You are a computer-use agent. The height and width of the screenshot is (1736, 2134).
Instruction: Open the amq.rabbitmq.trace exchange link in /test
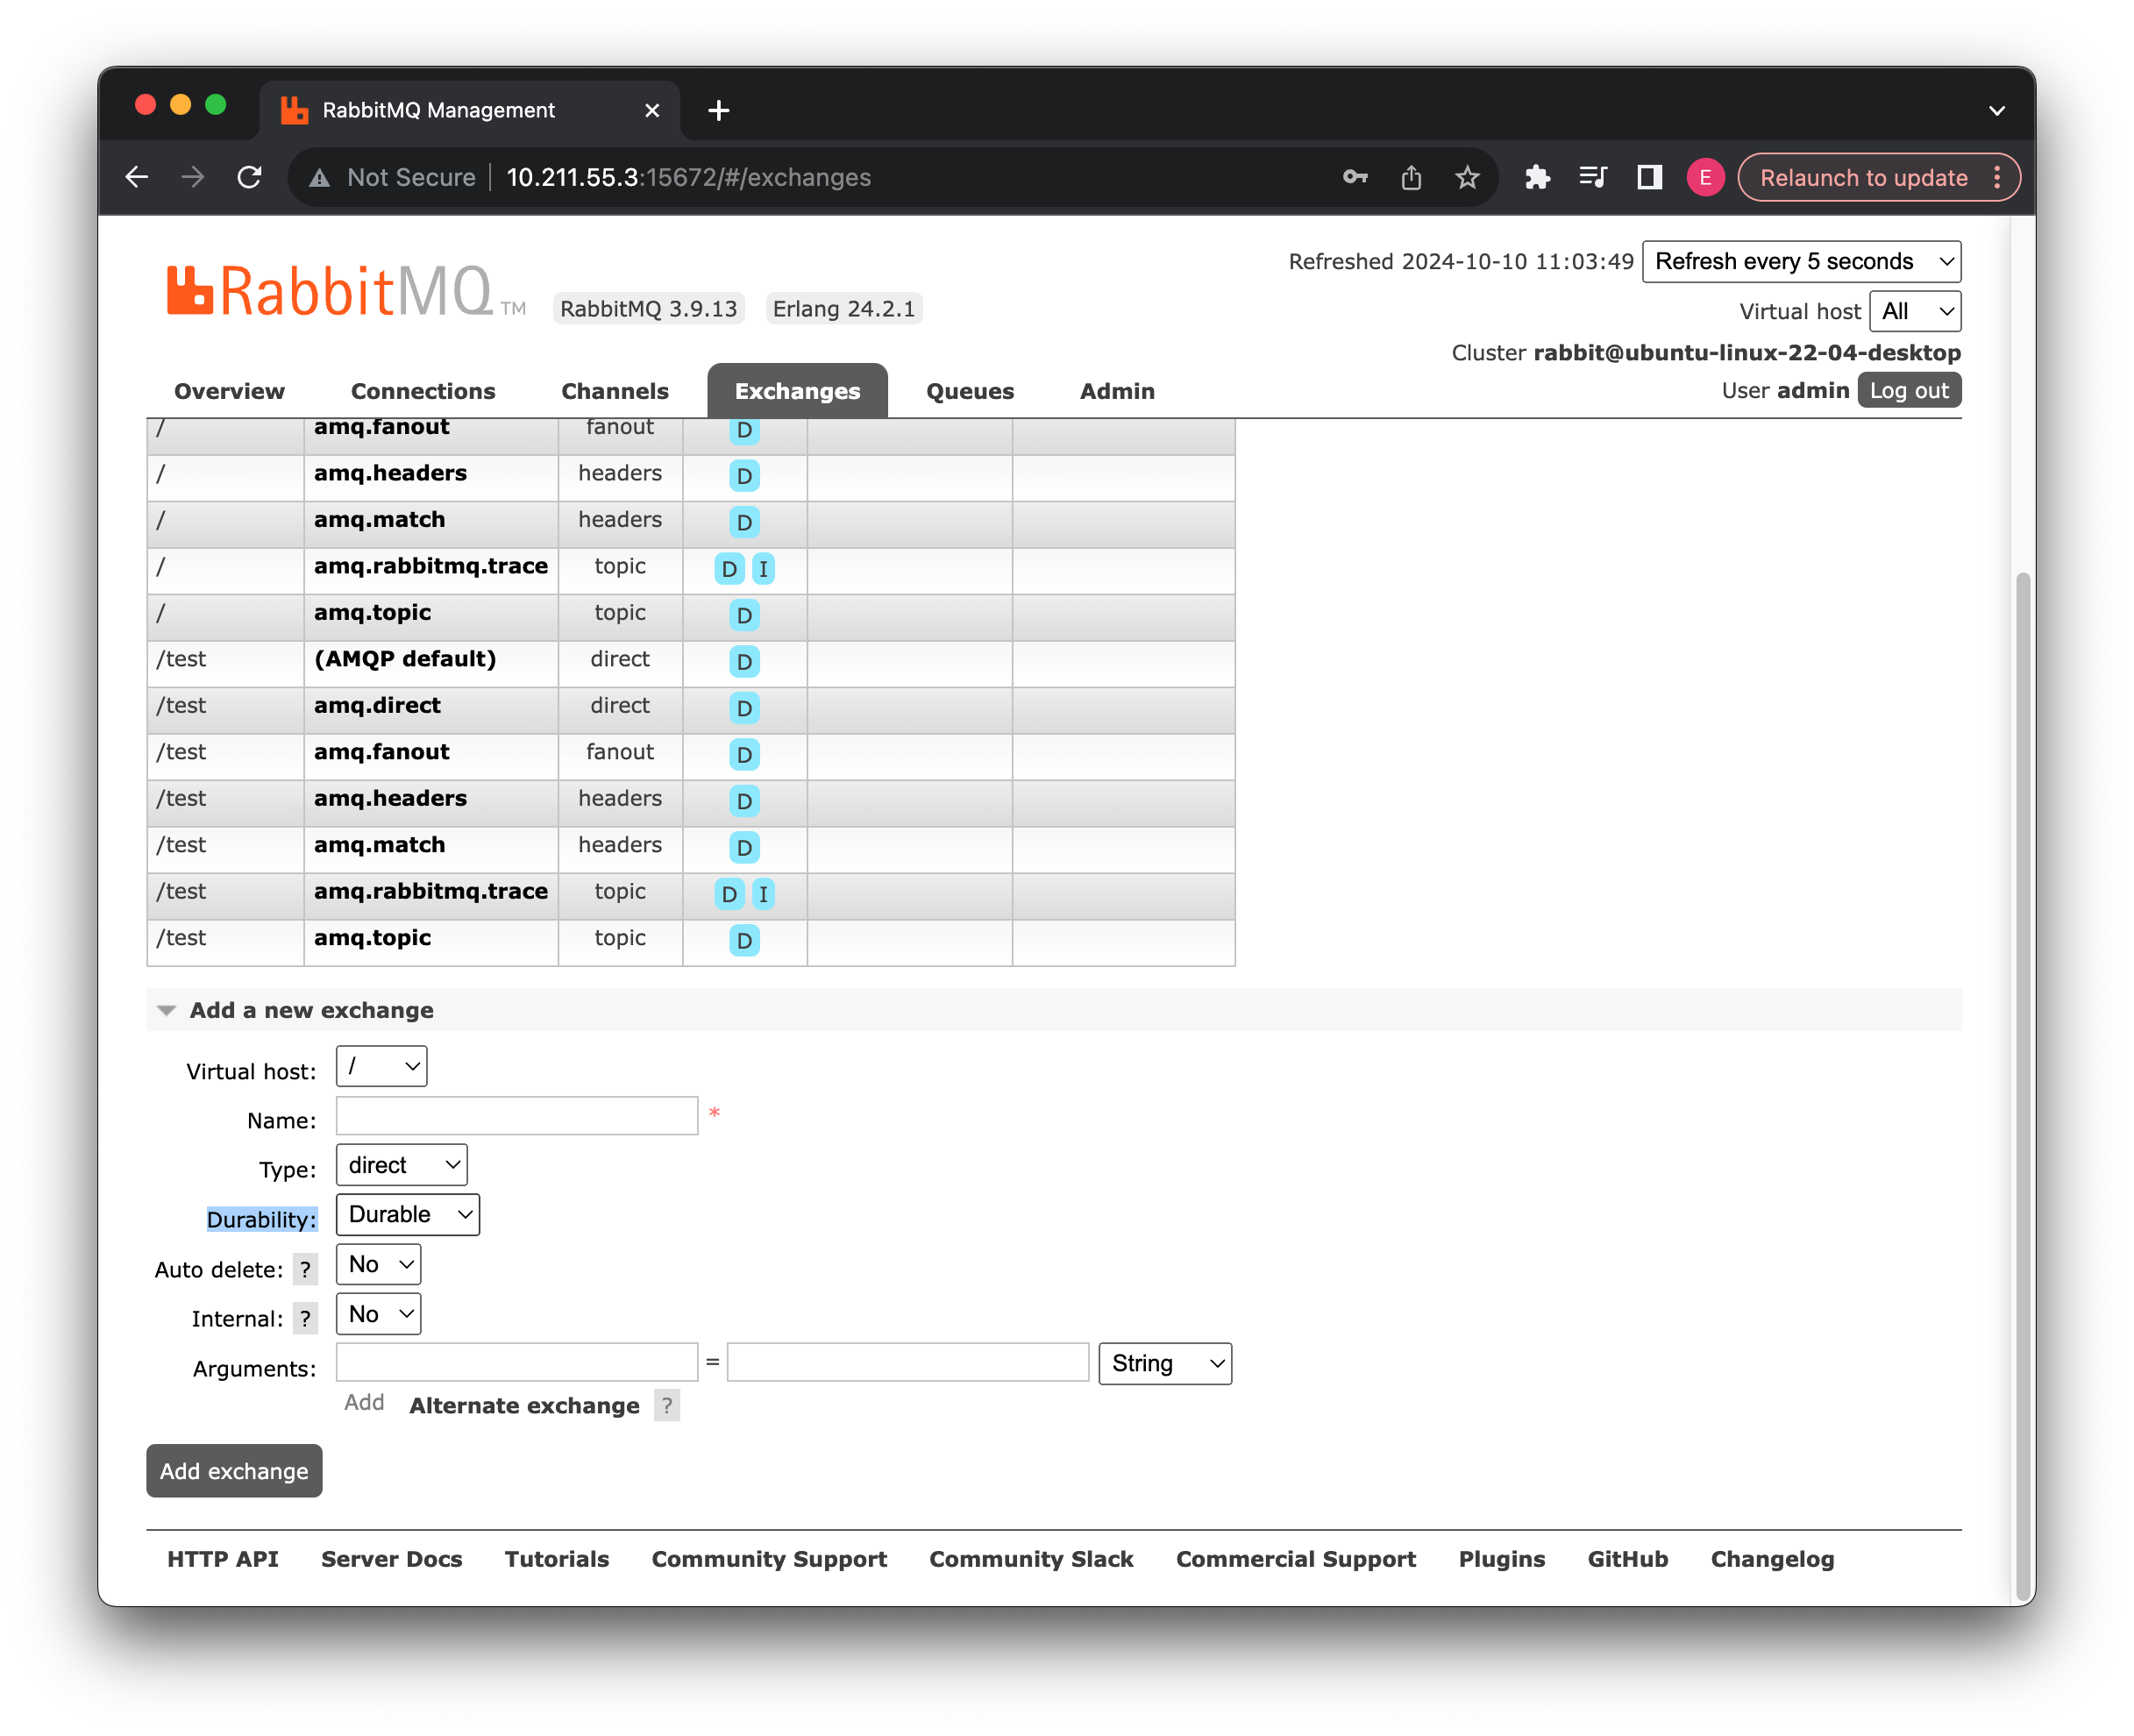(430, 891)
